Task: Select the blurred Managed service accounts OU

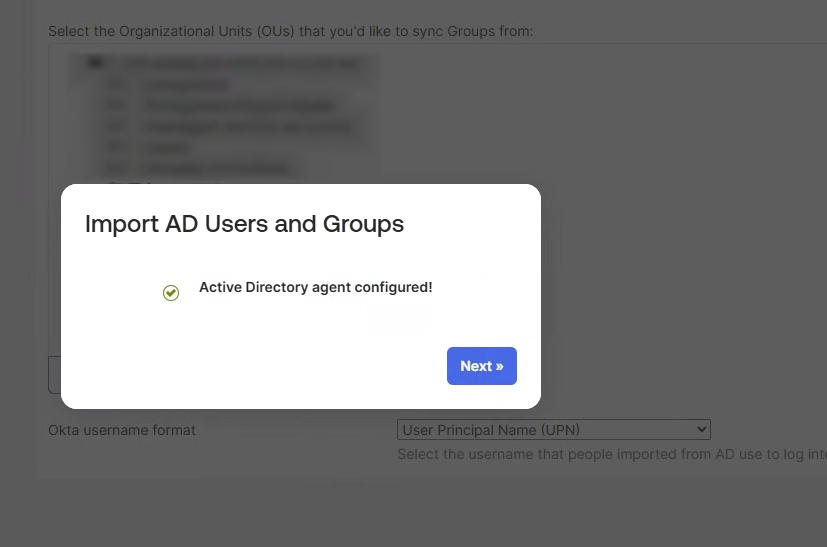Action: [248, 127]
